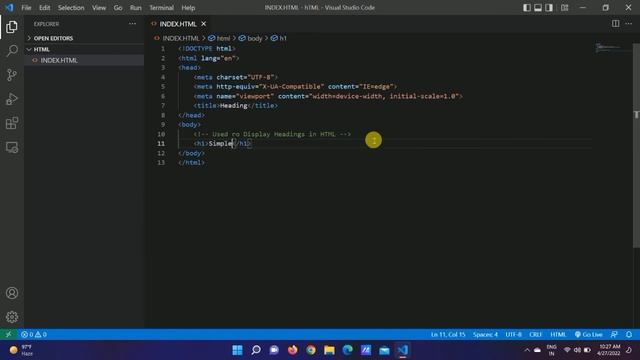640x360 pixels.
Task: Open weather widget on taskbar
Action: coord(22,350)
